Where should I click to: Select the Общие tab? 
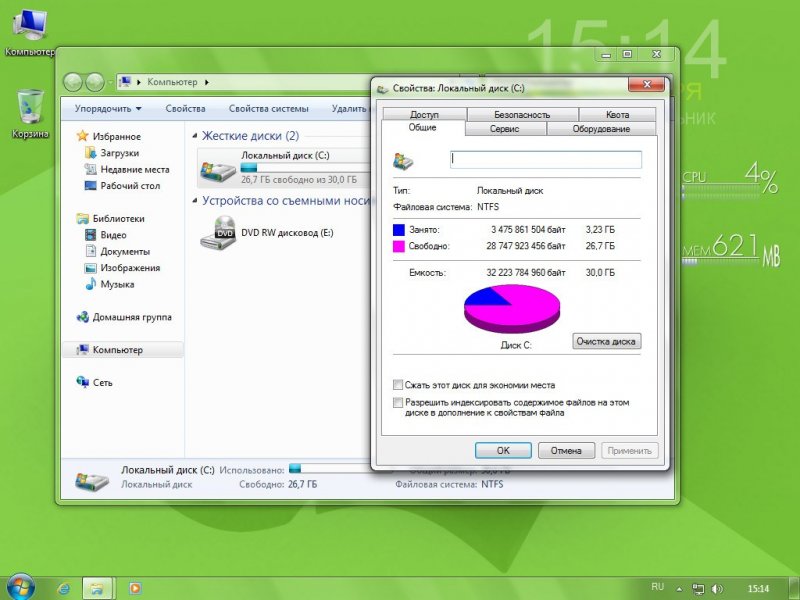click(422, 127)
